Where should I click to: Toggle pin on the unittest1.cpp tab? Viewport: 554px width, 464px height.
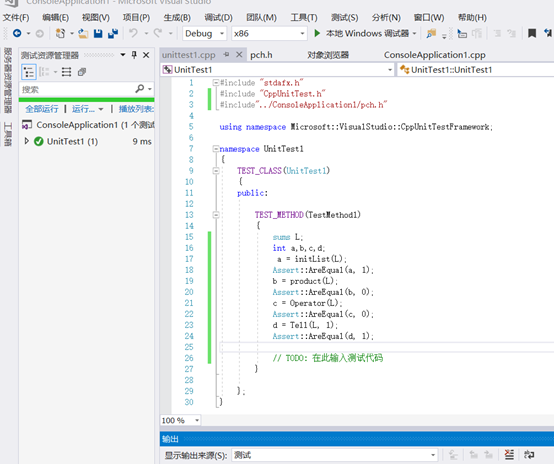click(x=226, y=54)
